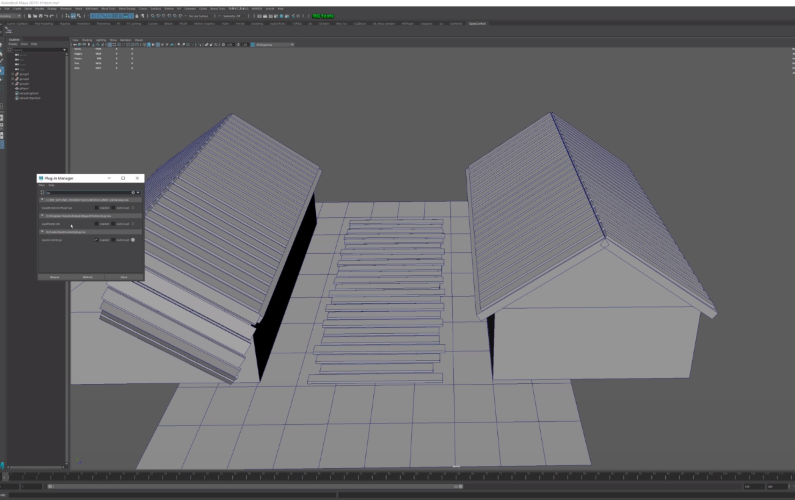Open the Shading menu in viewport panel

[x=87, y=40]
